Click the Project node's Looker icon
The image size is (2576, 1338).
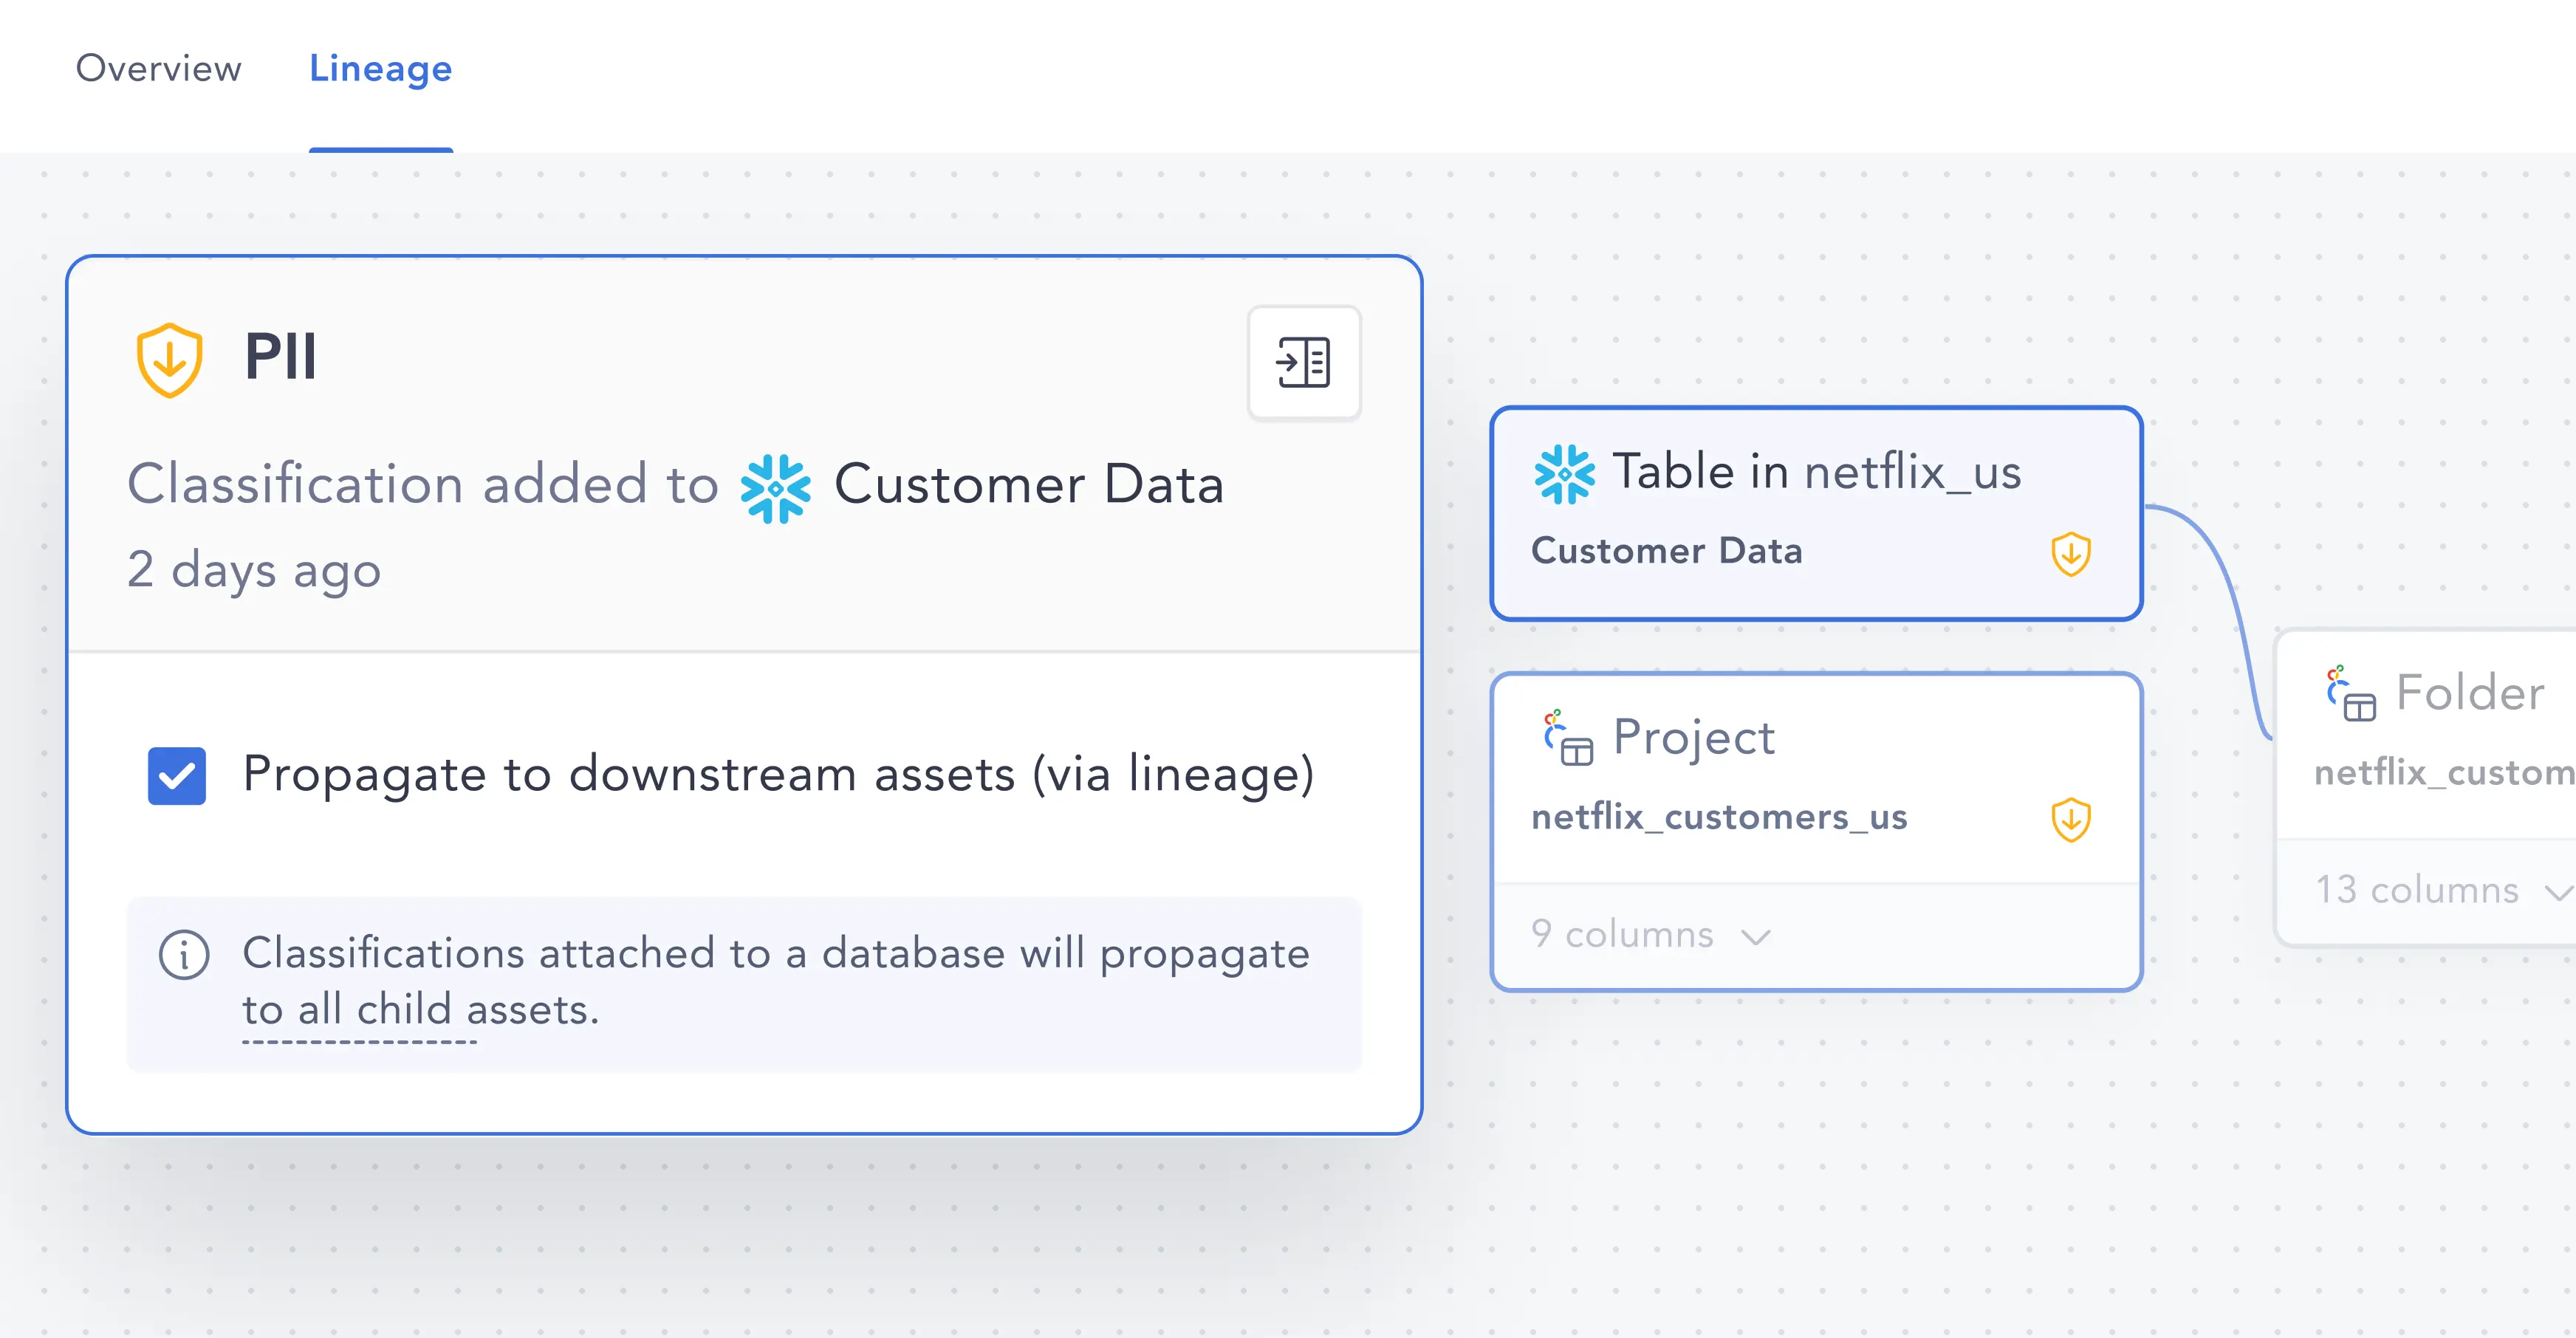1567,738
